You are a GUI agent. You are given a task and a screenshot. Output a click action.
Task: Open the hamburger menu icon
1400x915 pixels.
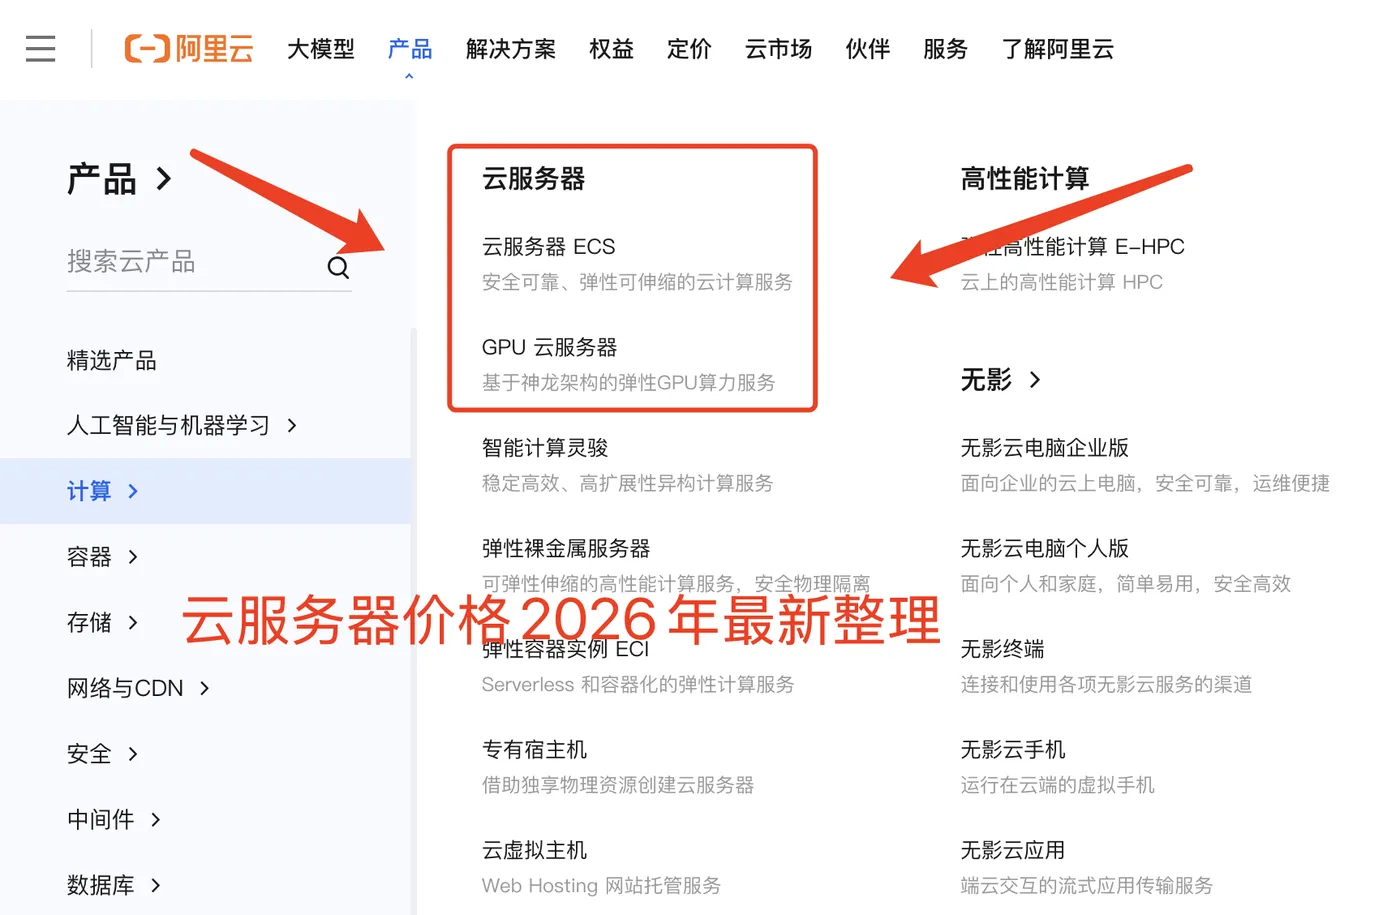tap(40, 48)
